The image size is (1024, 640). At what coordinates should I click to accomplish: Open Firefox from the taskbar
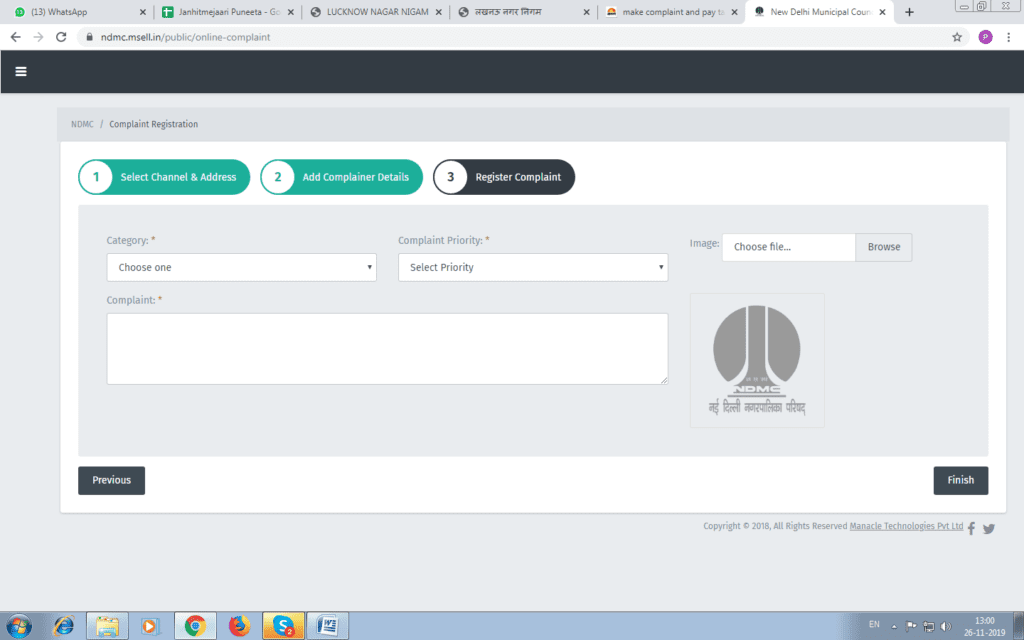point(238,626)
